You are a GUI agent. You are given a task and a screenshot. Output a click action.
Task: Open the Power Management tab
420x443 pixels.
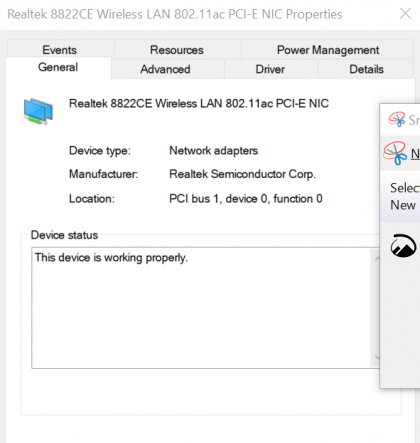[x=328, y=50]
